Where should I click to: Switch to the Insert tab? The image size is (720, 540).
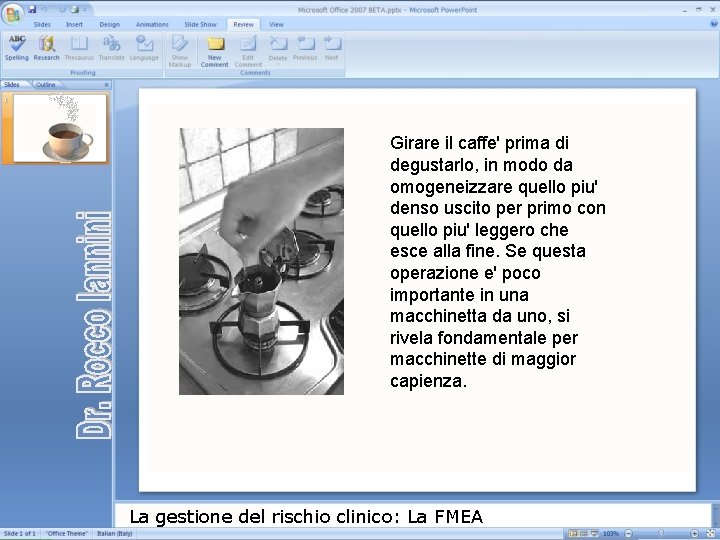74,24
